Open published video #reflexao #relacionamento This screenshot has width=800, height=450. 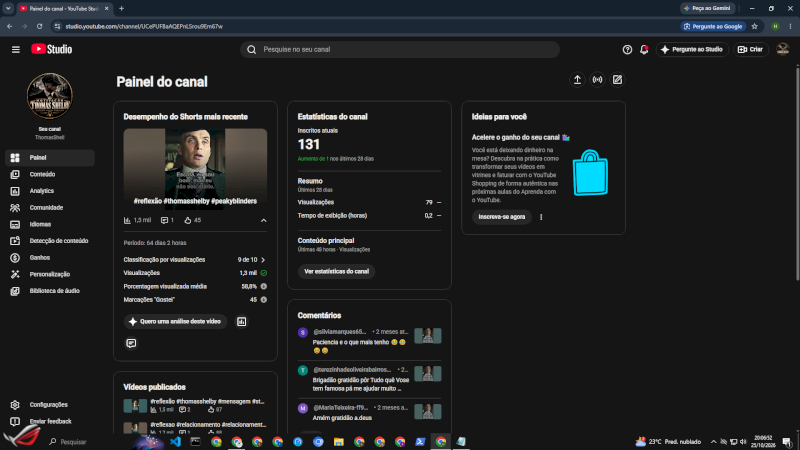tap(195, 428)
